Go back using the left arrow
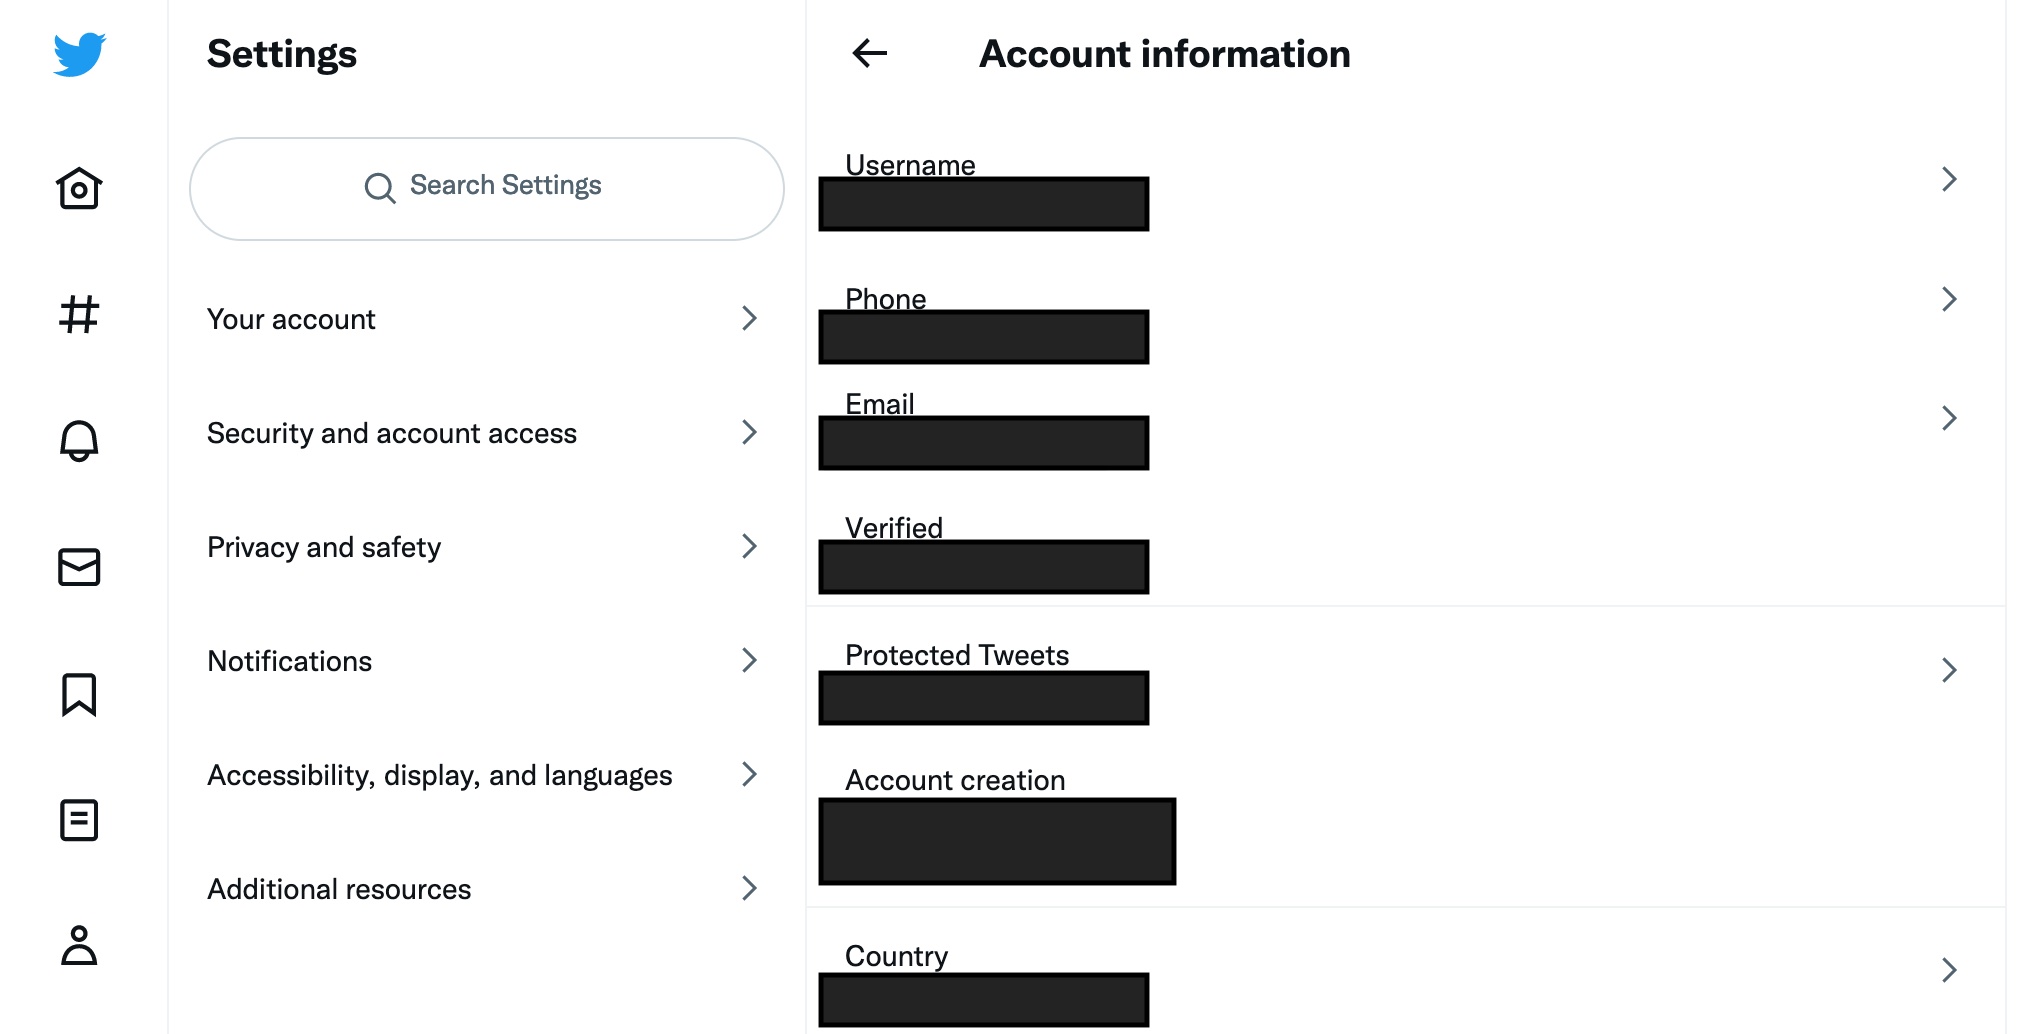The width and height of the screenshot is (2030, 1034). (x=869, y=53)
